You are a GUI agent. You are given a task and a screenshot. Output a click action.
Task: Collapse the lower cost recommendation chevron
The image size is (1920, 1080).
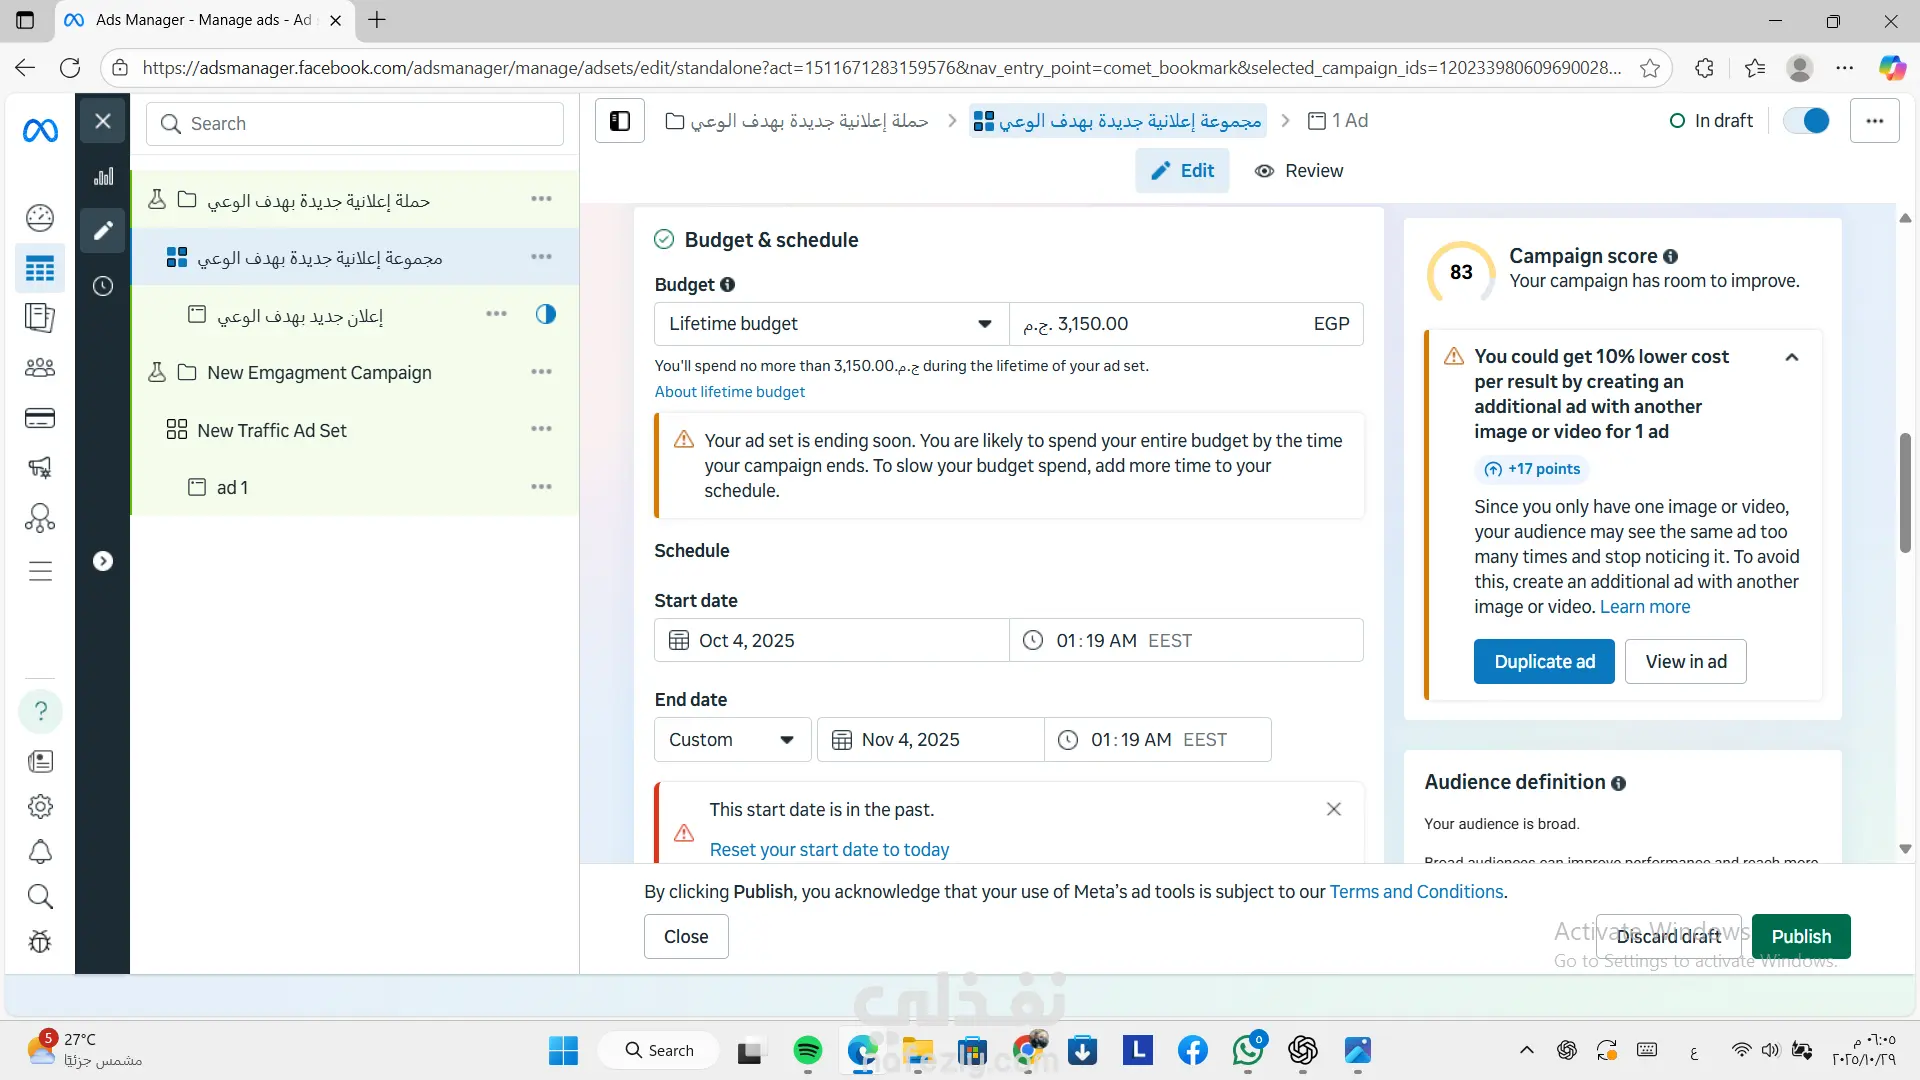point(1792,357)
